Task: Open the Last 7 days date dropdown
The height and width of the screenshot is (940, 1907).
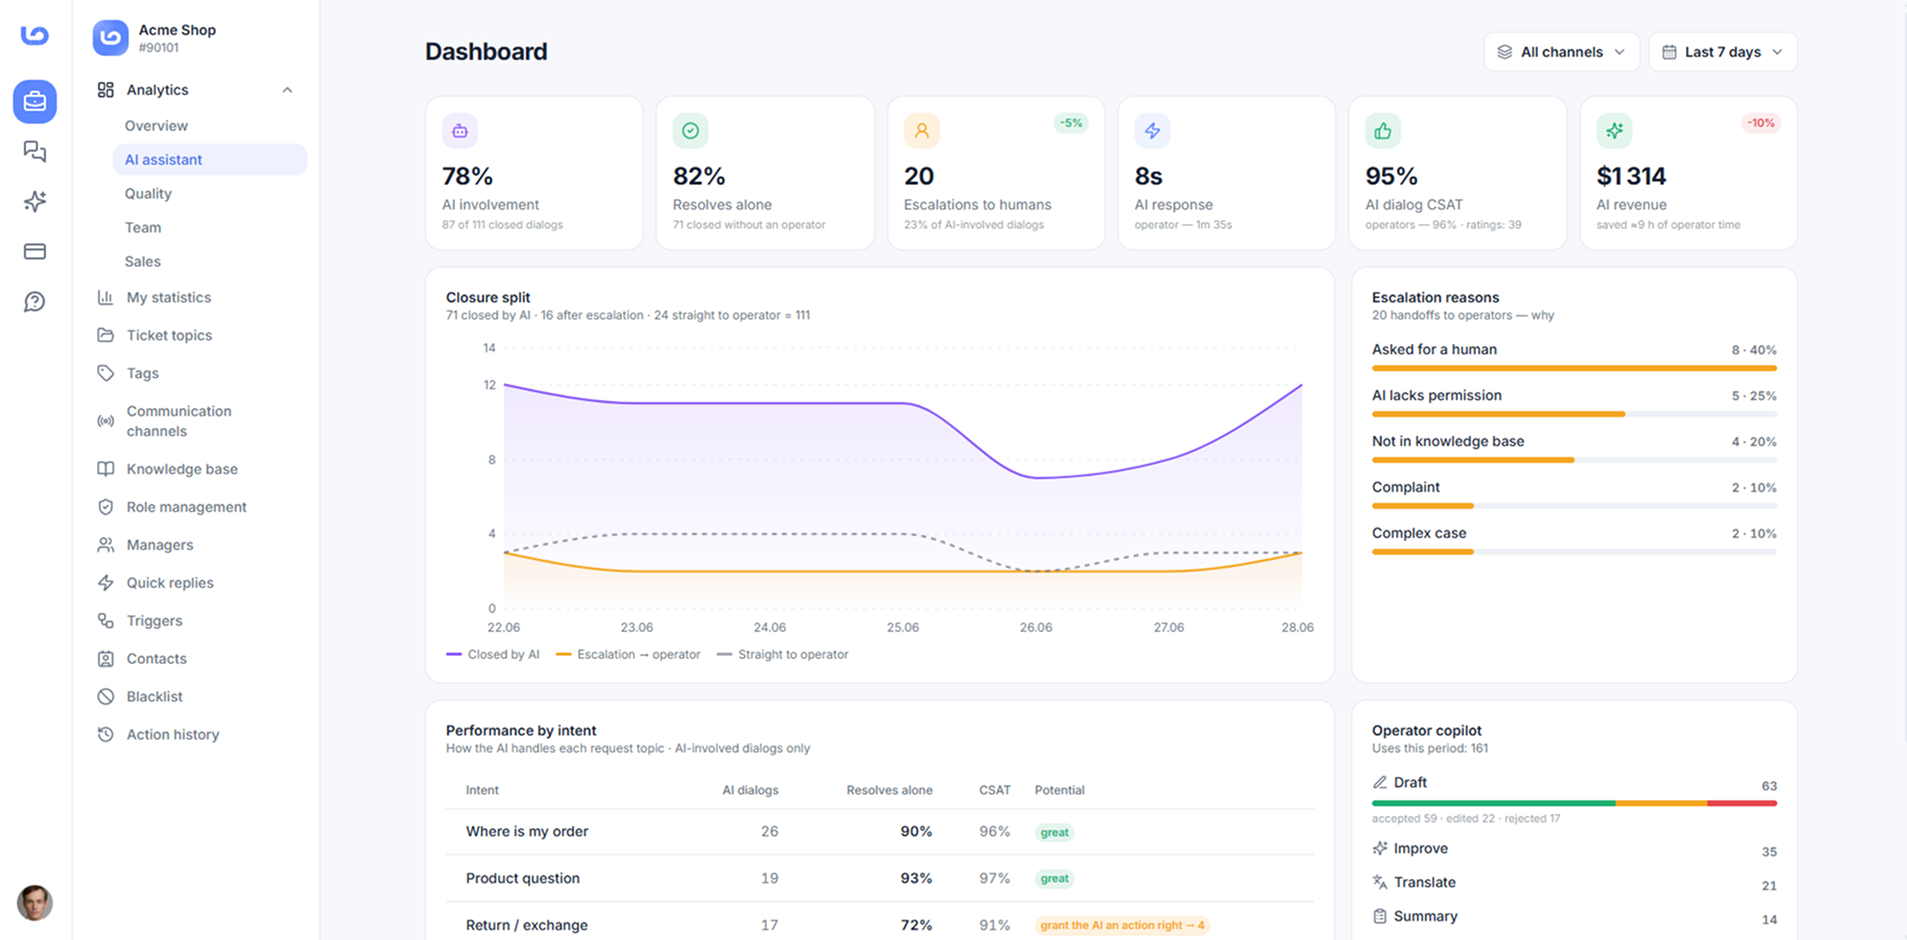Action: pos(1722,52)
